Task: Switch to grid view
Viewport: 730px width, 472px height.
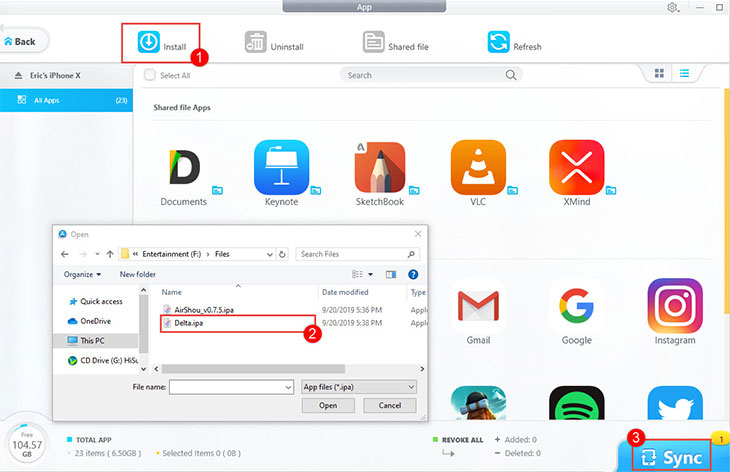Action: (x=659, y=74)
